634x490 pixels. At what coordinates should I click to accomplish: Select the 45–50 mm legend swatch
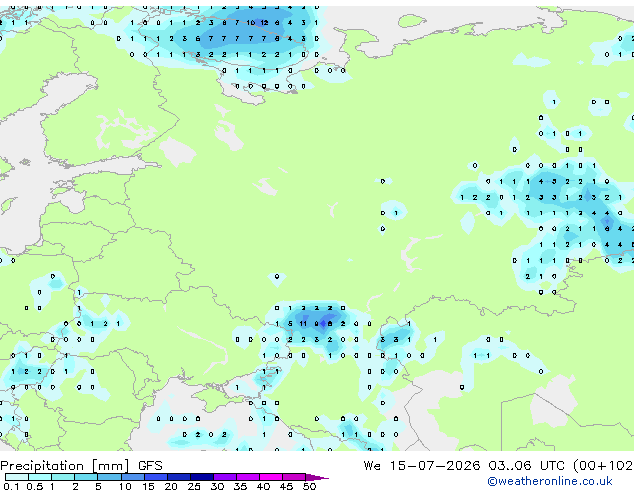[x=294, y=477]
